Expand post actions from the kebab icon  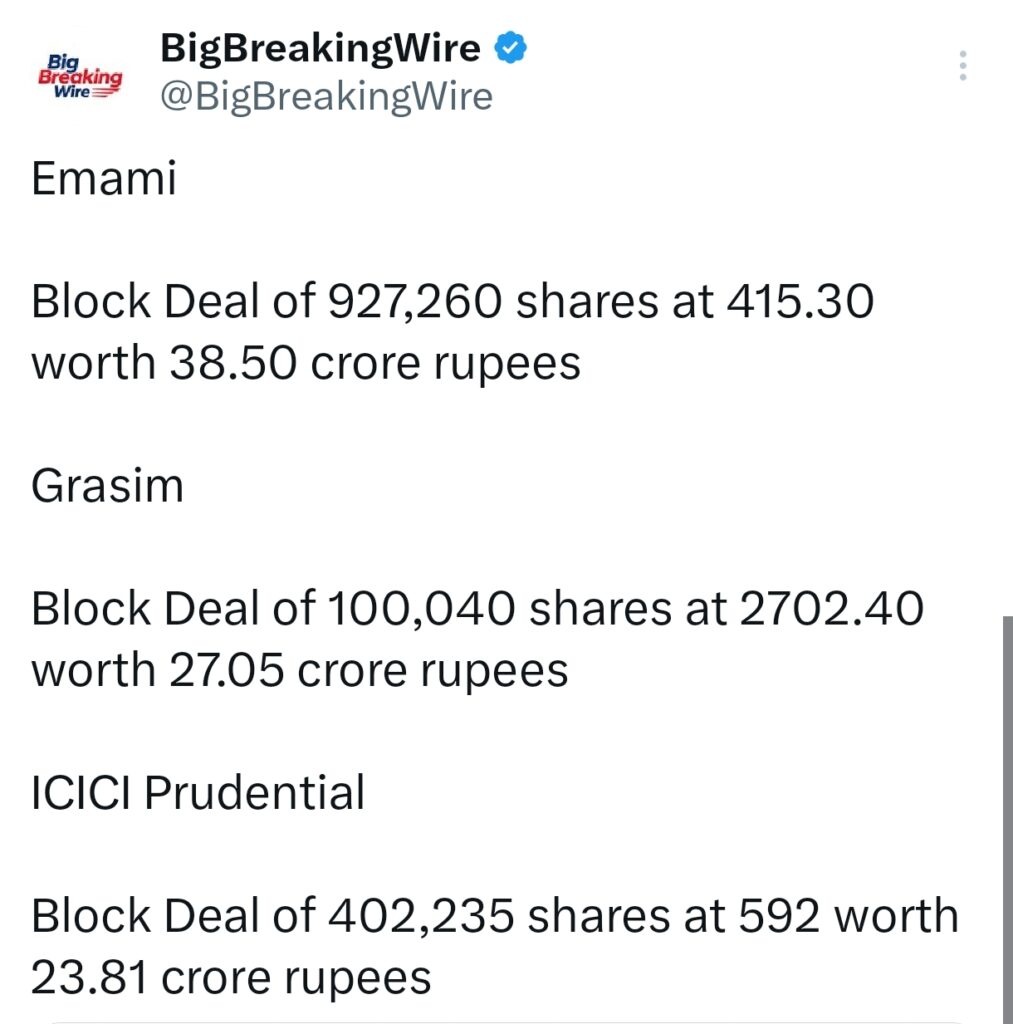point(962,66)
